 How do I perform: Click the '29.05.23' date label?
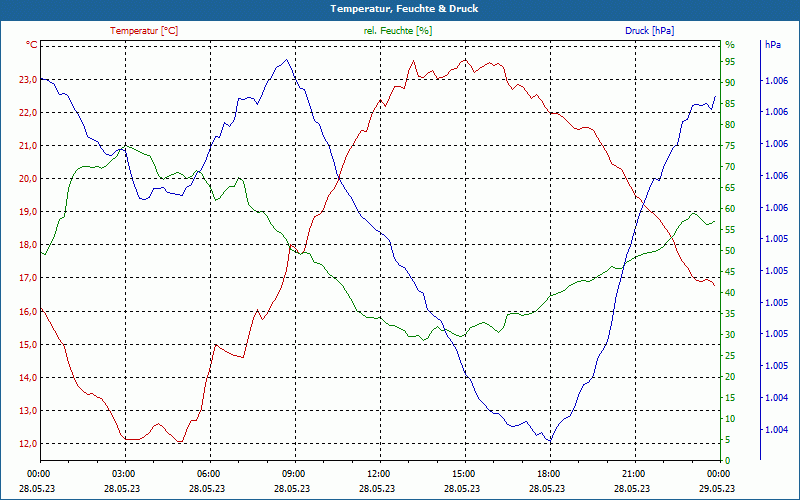718,488
